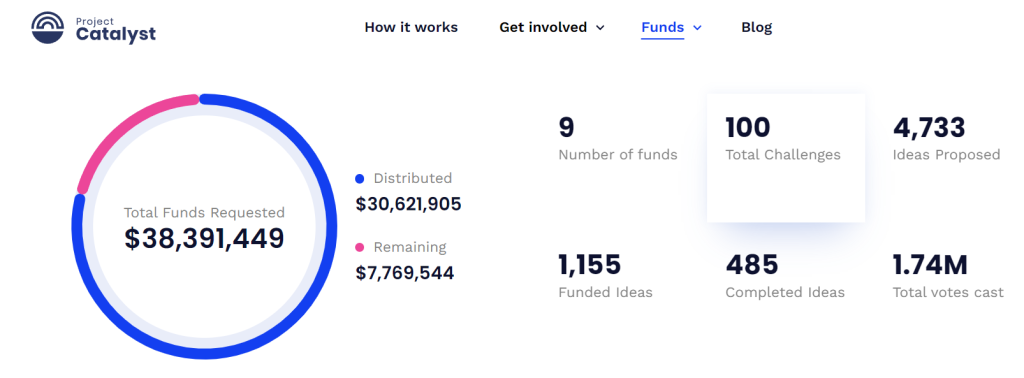Open the Blog menu item
Image resolution: width=1024 pixels, height=378 pixels.
[756, 27]
